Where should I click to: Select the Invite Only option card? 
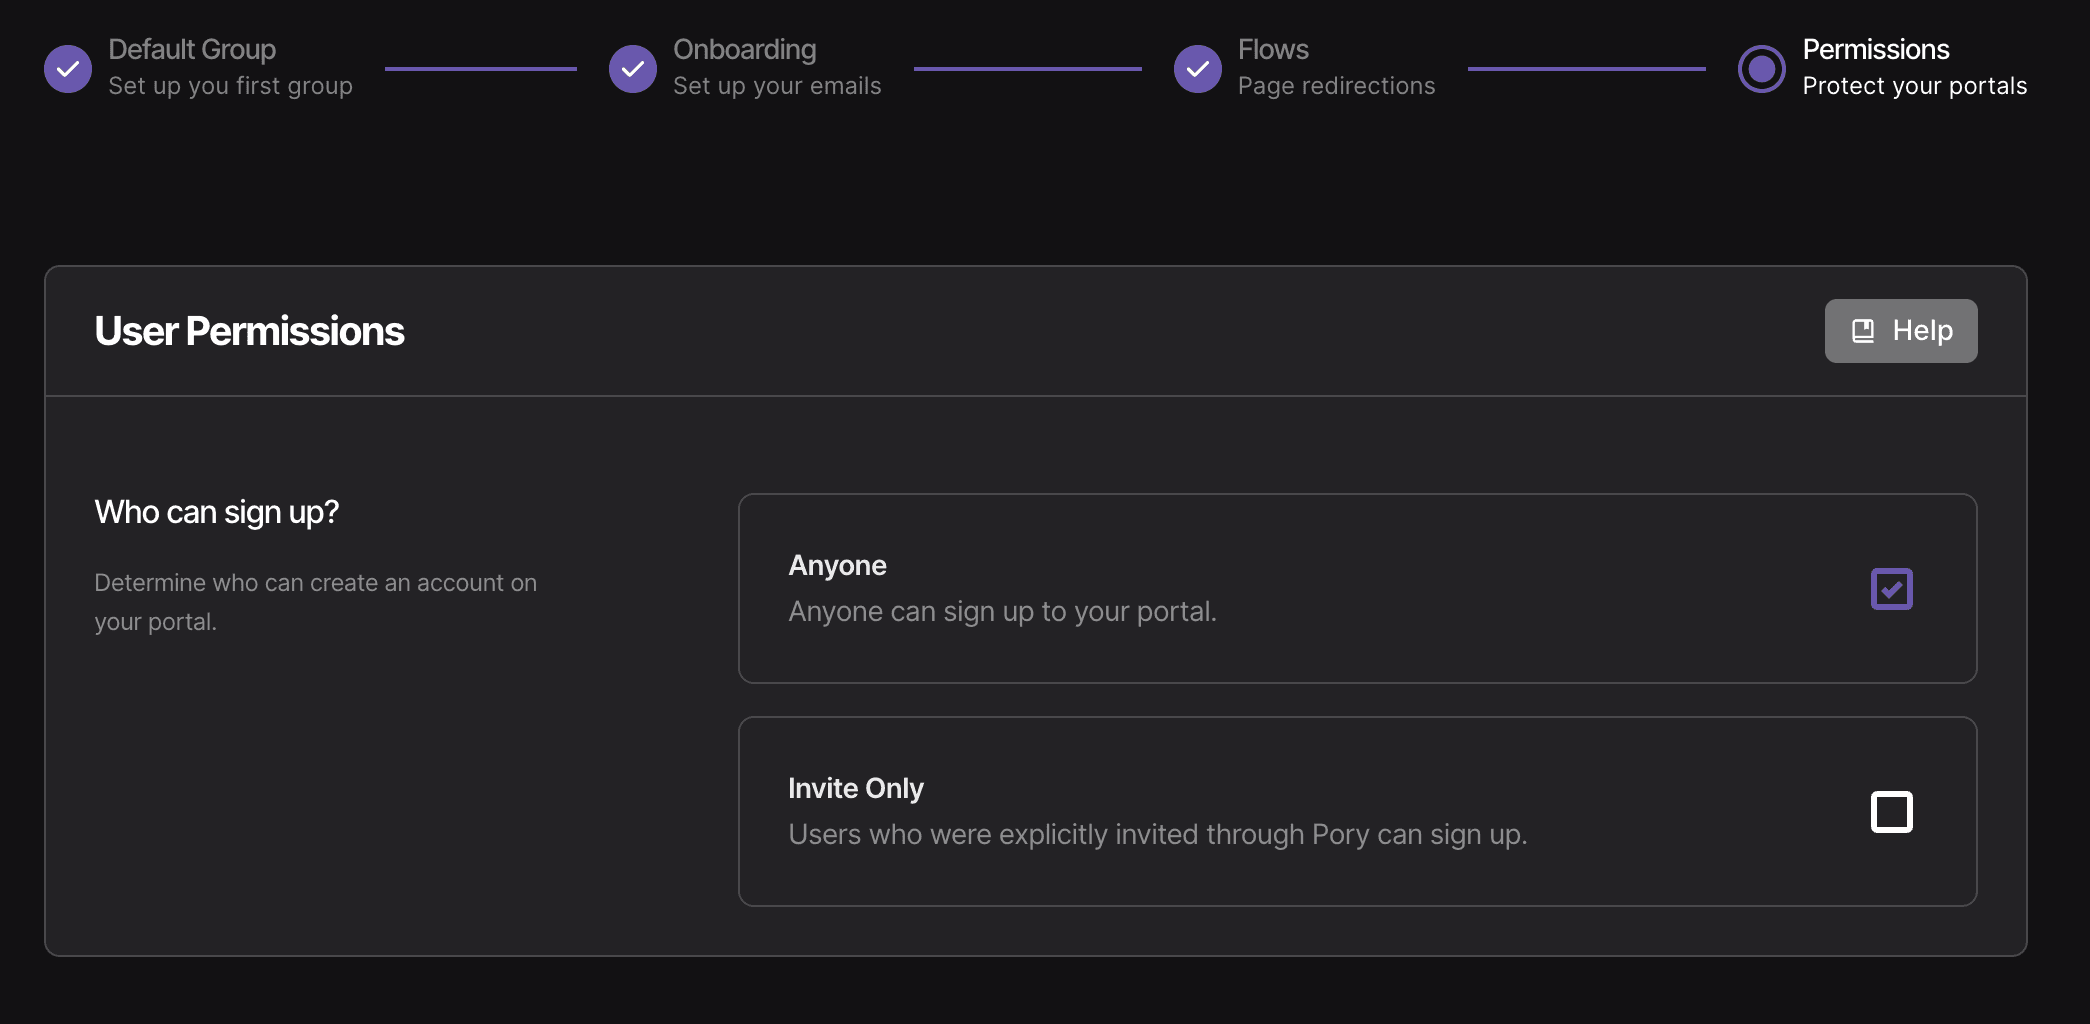point(1357,811)
